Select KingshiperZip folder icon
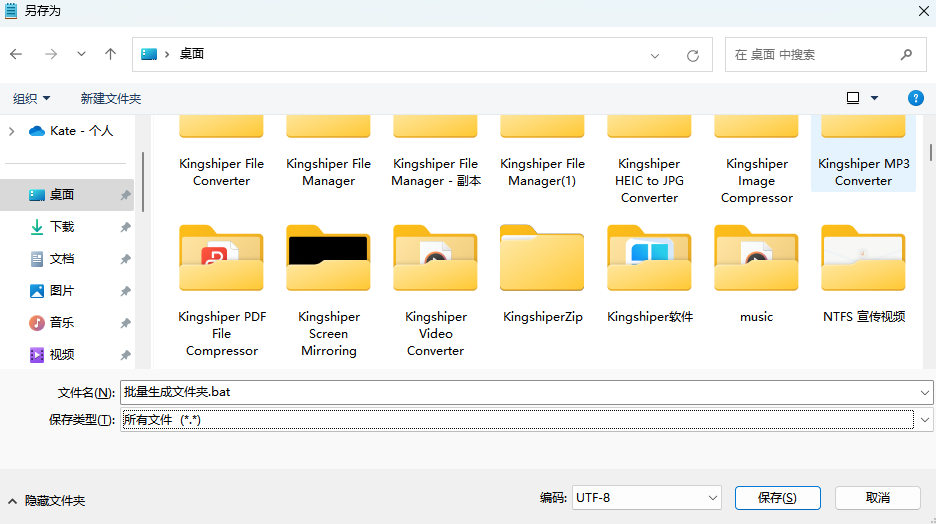Image resolution: width=936 pixels, height=524 pixels. pyautogui.click(x=542, y=258)
